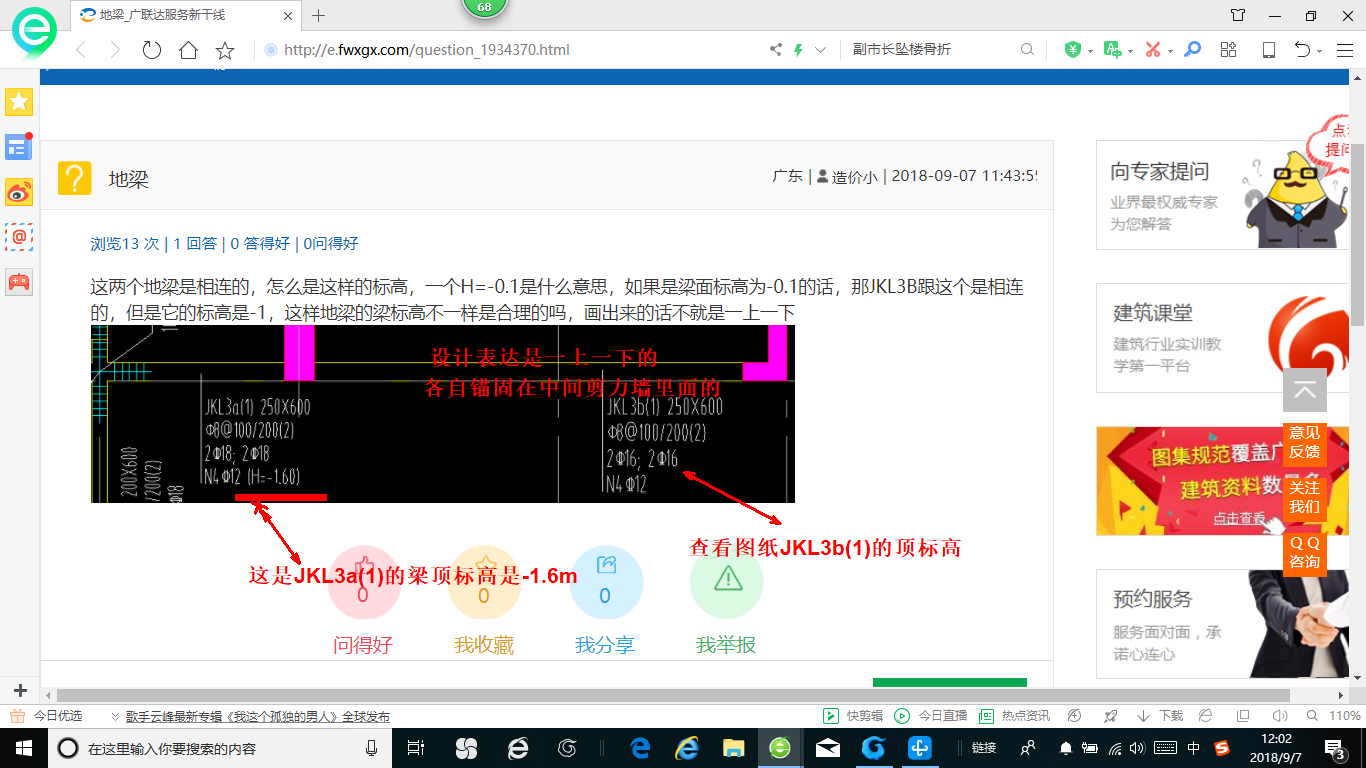1366x768 pixels.
Task: Open the sidebar games icon
Action: 19,282
